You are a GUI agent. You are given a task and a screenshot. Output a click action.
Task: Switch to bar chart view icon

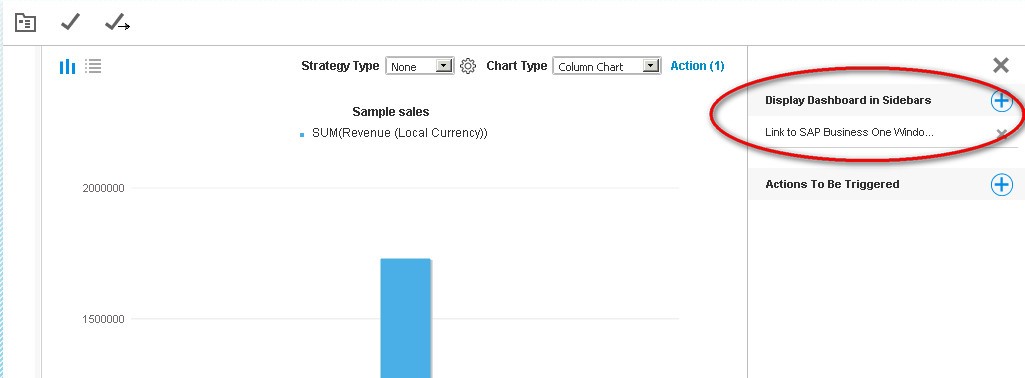coord(67,66)
